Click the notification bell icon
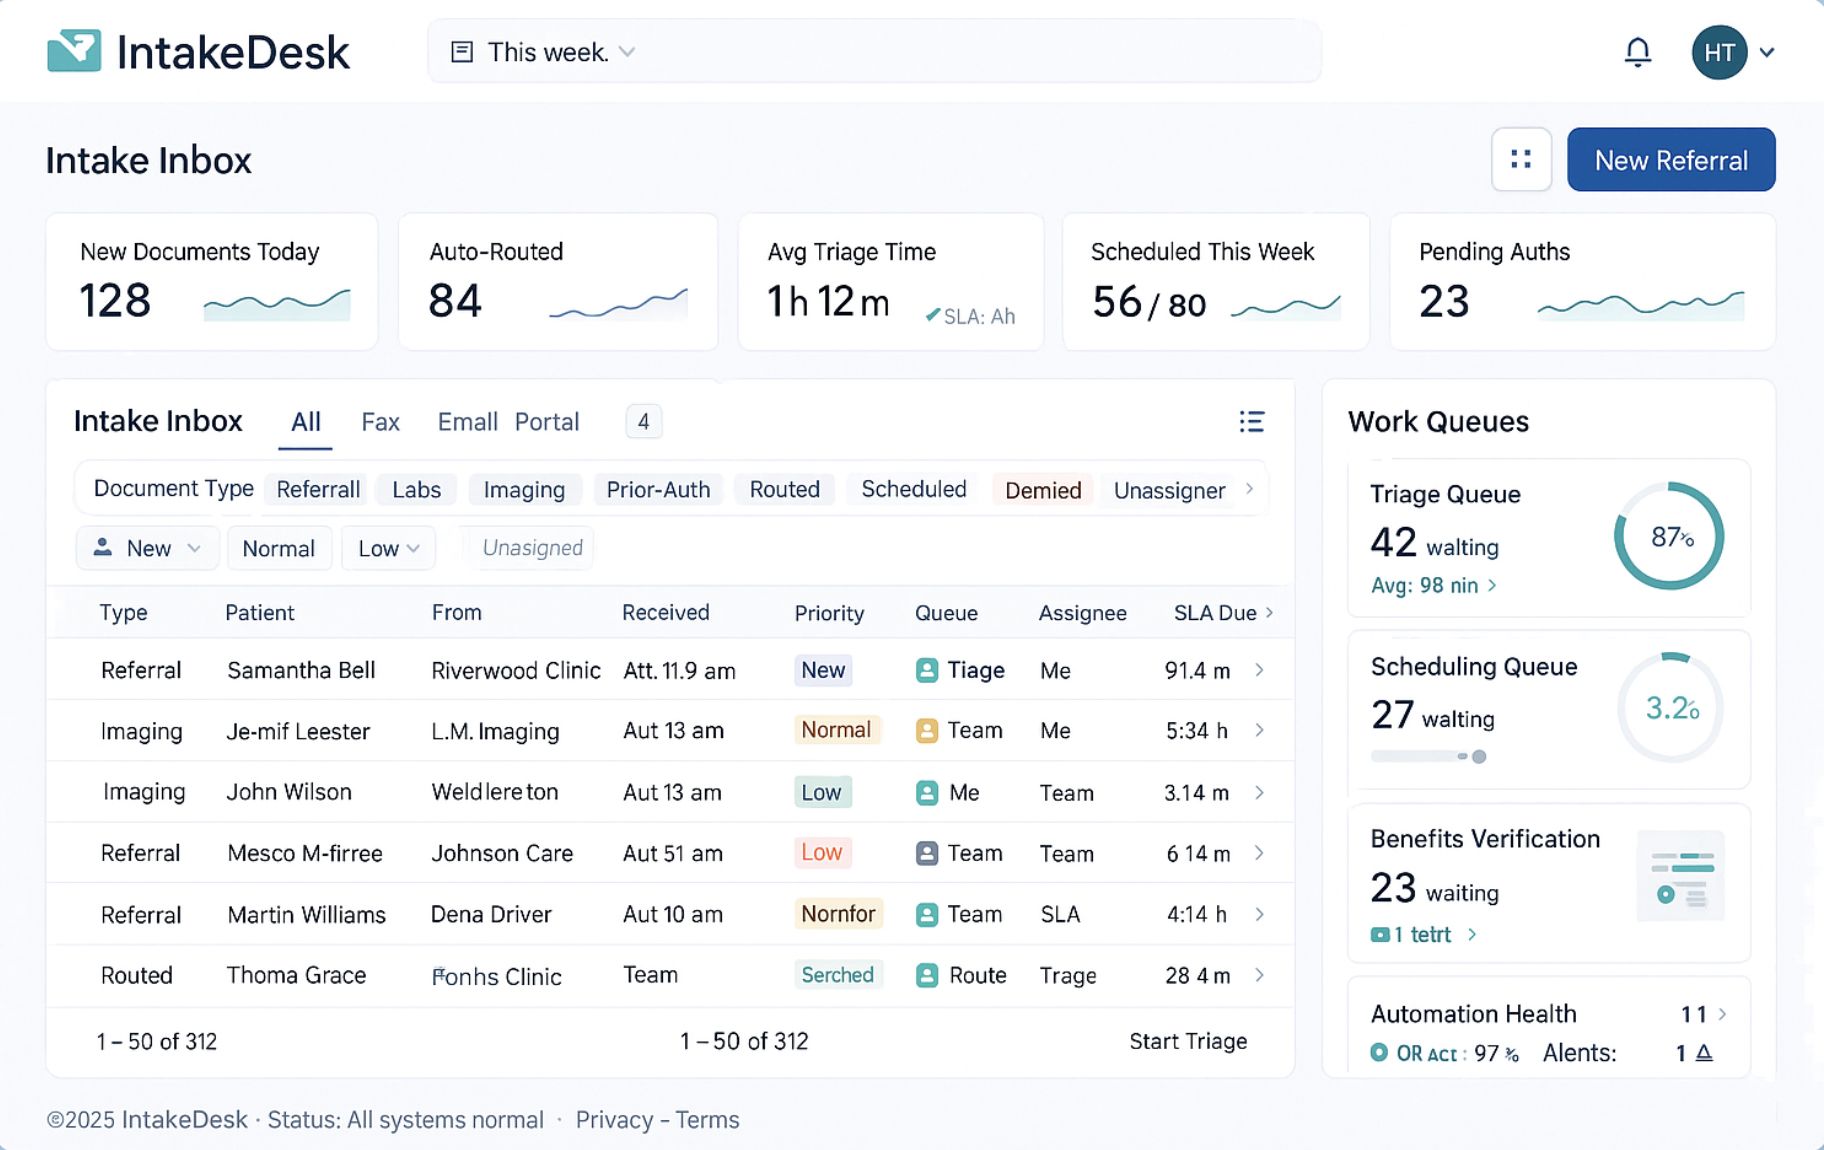This screenshot has width=1824, height=1150. coord(1637,52)
